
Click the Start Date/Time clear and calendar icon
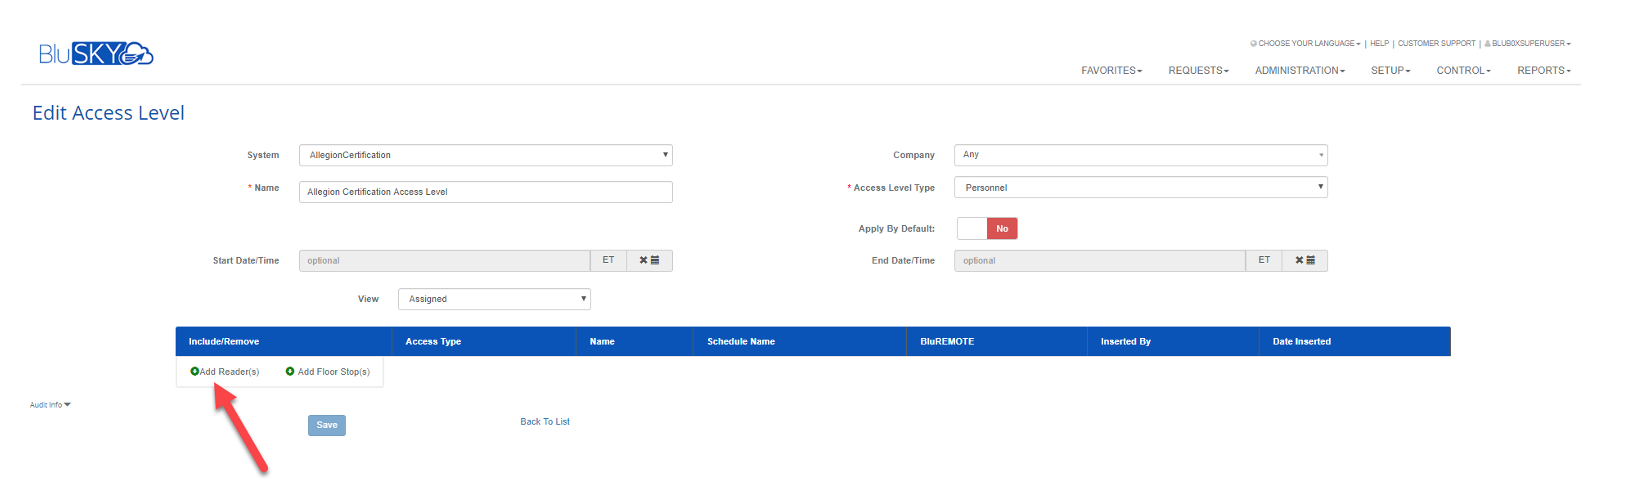pyautogui.click(x=649, y=260)
